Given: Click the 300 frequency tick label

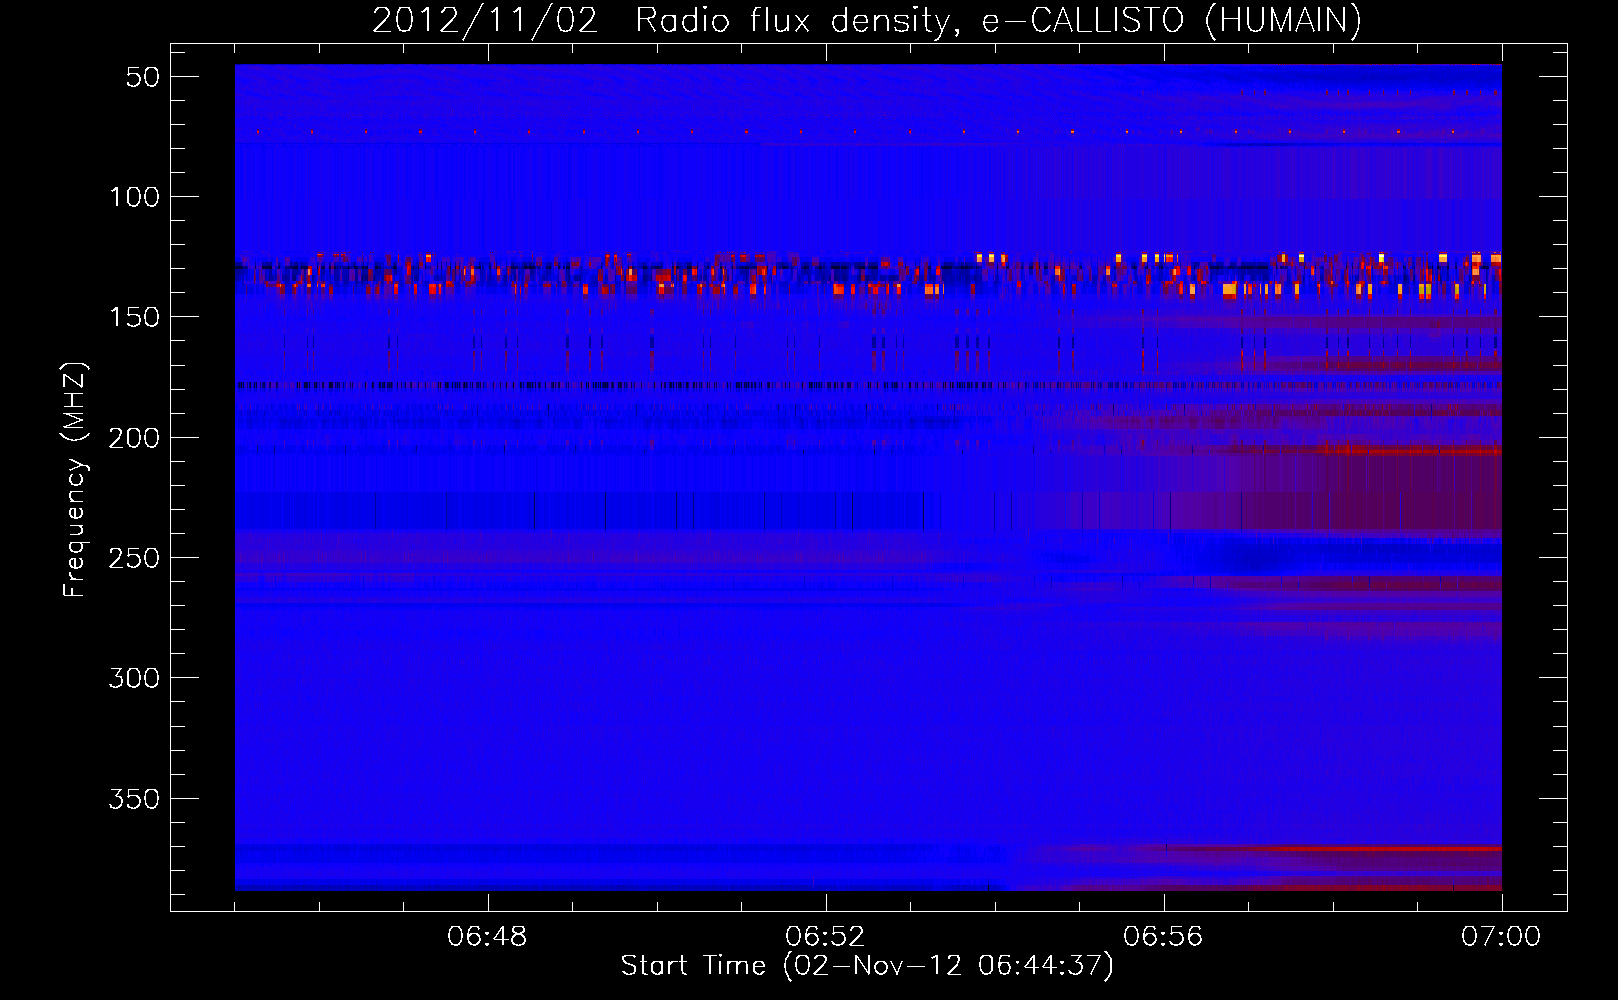Looking at the screenshot, I should 134,678.
